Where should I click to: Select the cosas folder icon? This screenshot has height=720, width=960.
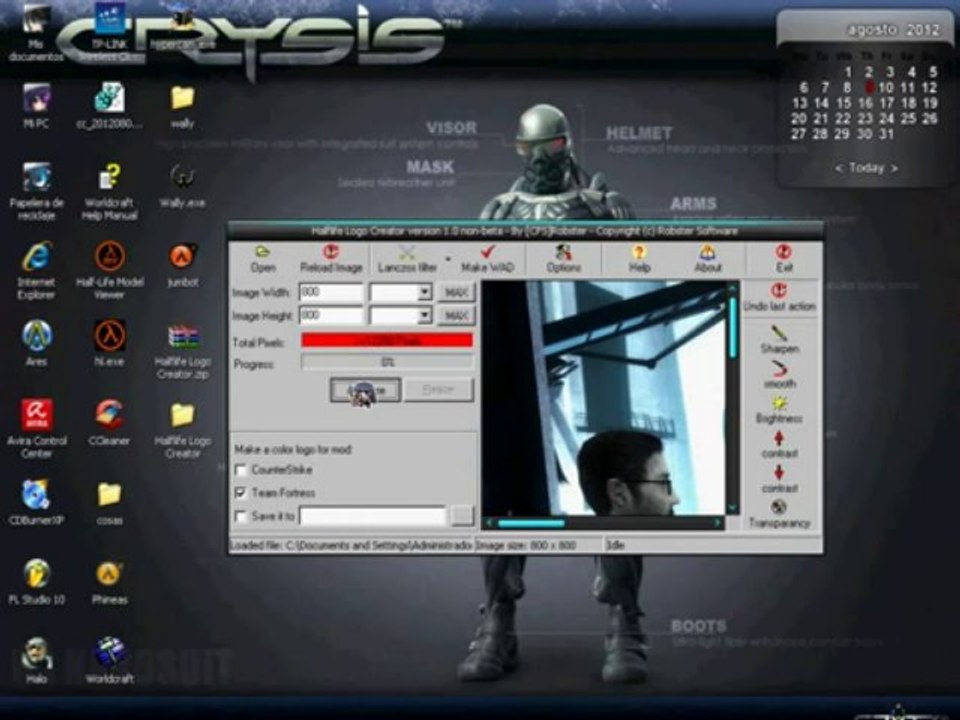point(110,495)
